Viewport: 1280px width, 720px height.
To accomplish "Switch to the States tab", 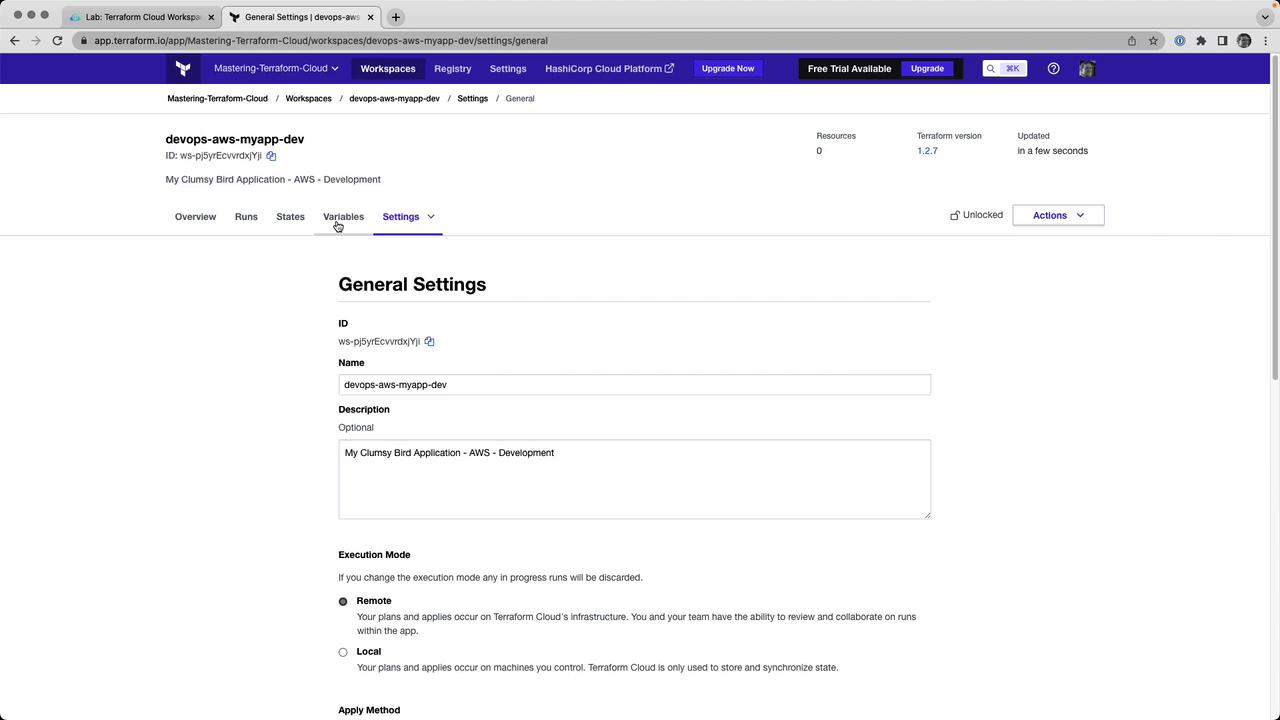I will [290, 217].
